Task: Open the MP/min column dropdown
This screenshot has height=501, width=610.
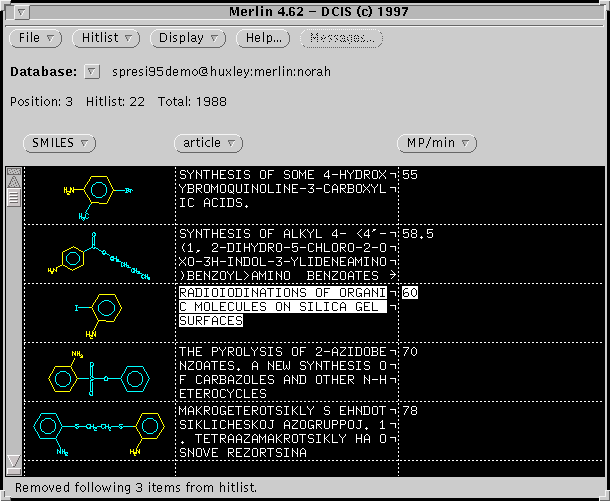Action: (x=435, y=143)
